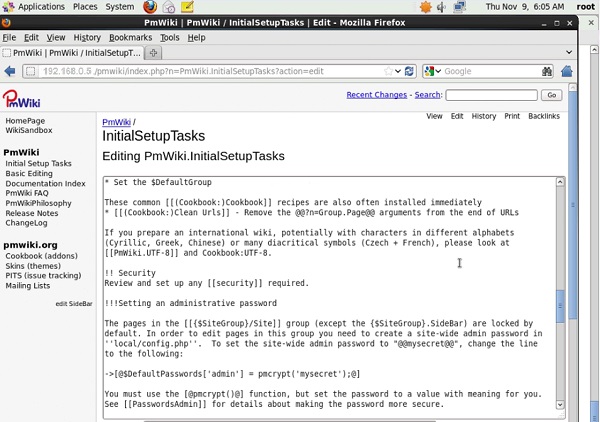The image size is (600, 422).
Task: Open HomePage in the sidebar
Action: pyautogui.click(x=25, y=121)
